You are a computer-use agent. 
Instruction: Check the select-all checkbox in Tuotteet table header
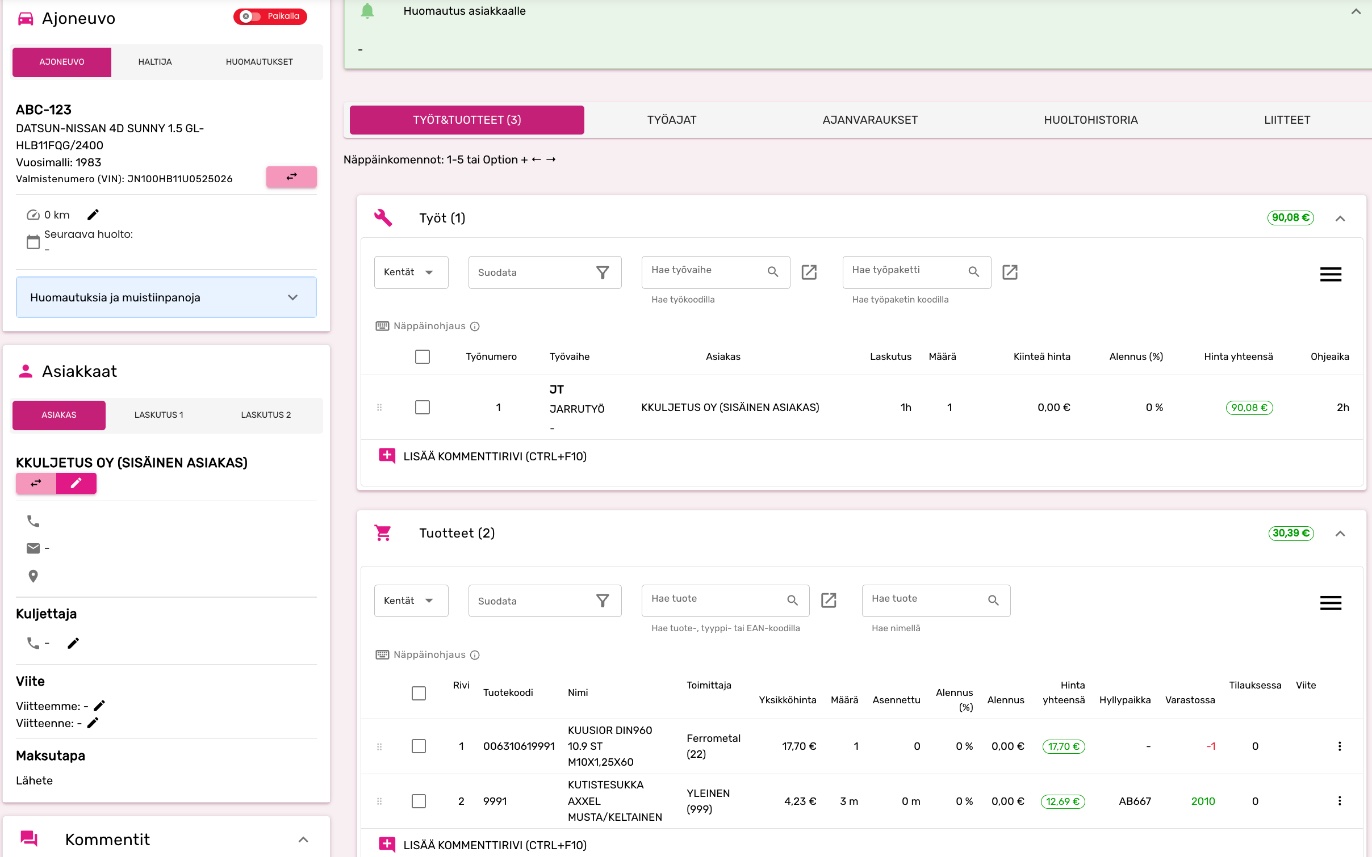419,693
